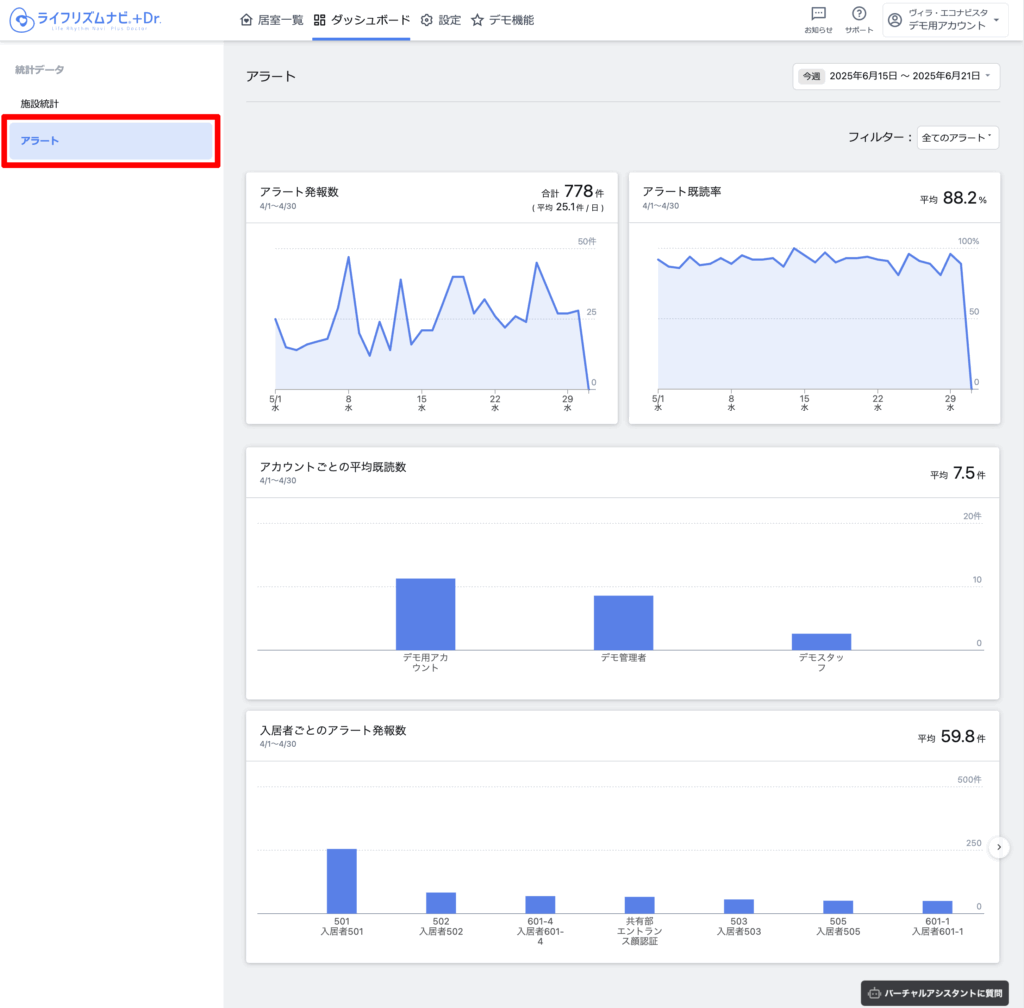Click the 入居者505 bar
This screenshot has width=1024, height=1008.
coord(838,907)
